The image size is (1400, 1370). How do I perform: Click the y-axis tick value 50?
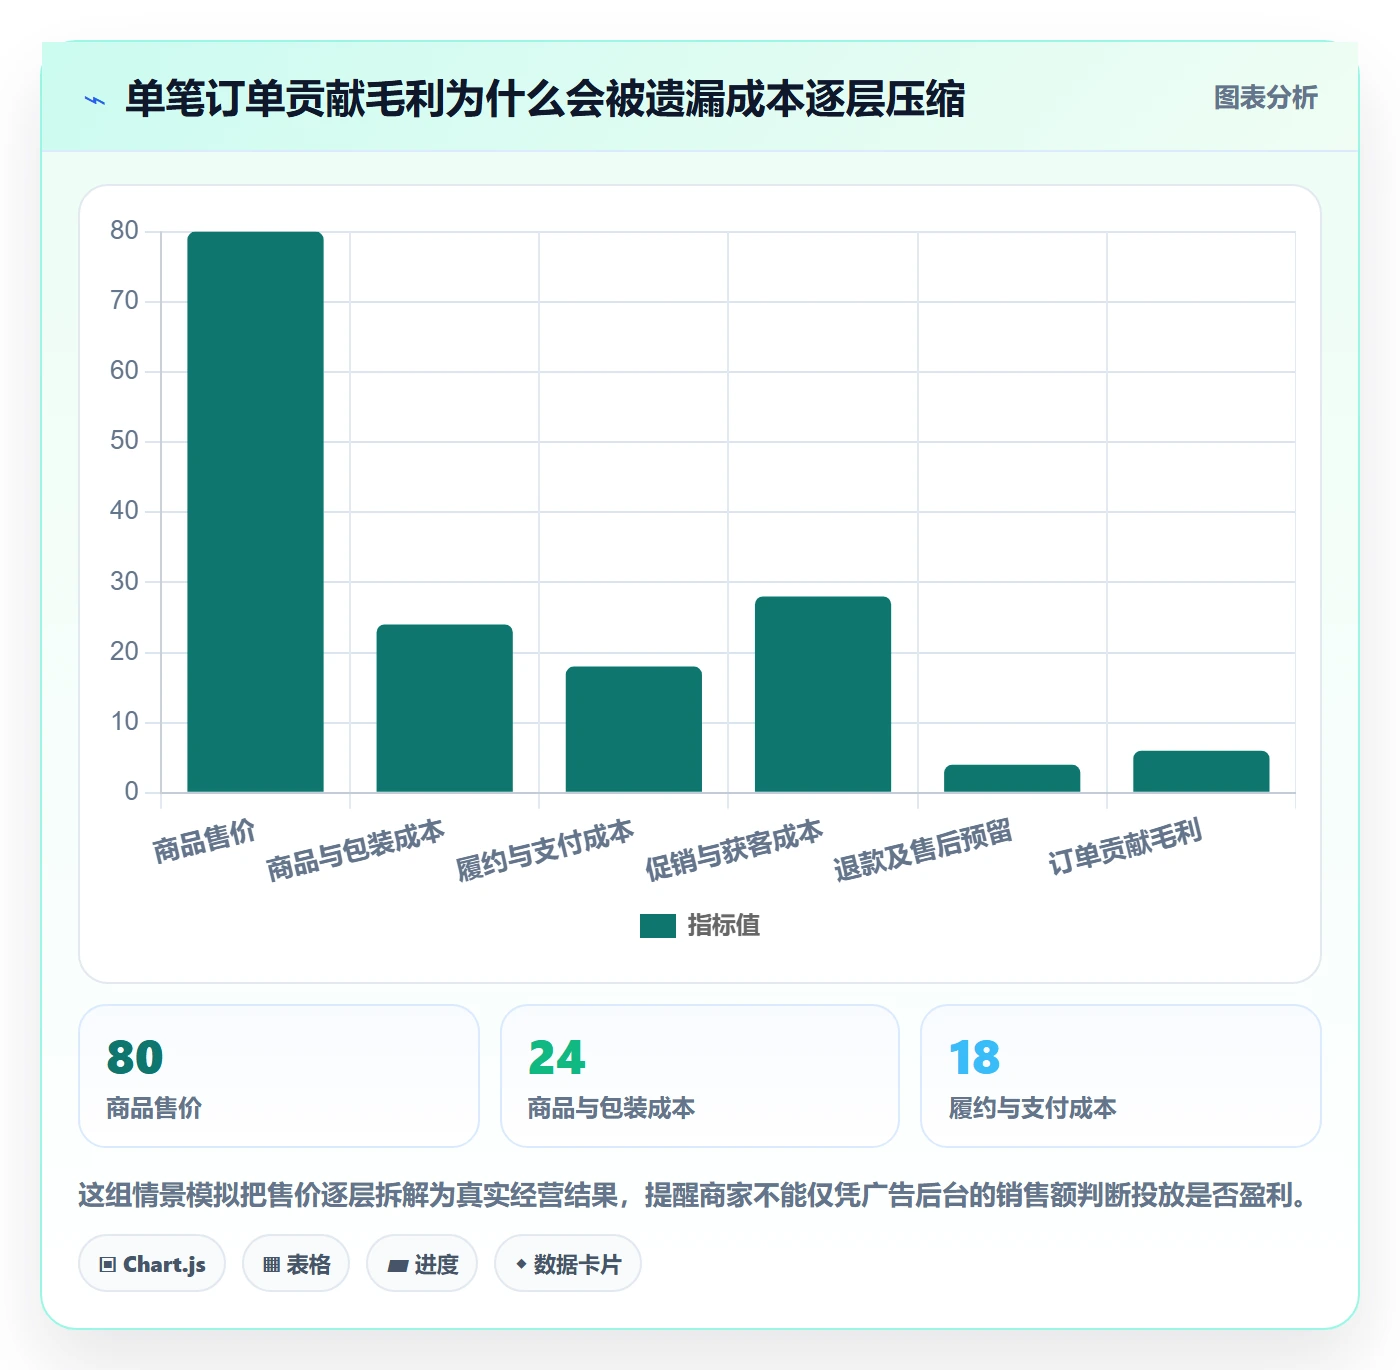(124, 441)
